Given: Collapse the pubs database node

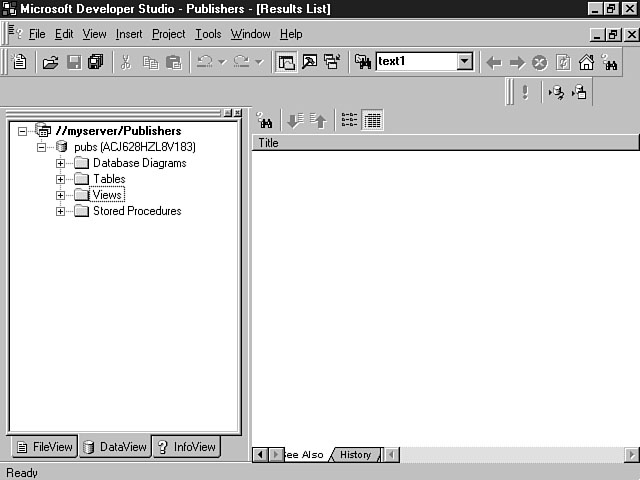Looking at the screenshot, I should [x=41, y=147].
